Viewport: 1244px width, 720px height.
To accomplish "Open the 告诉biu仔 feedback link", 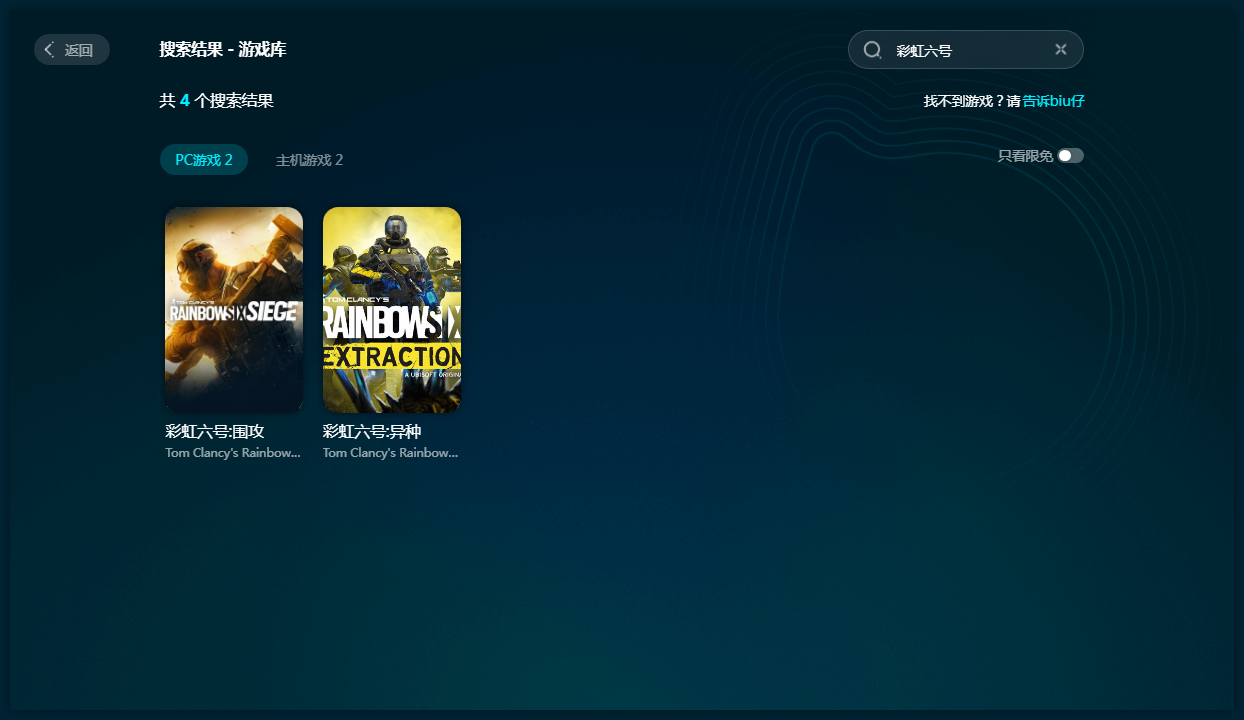I will click(x=1053, y=101).
